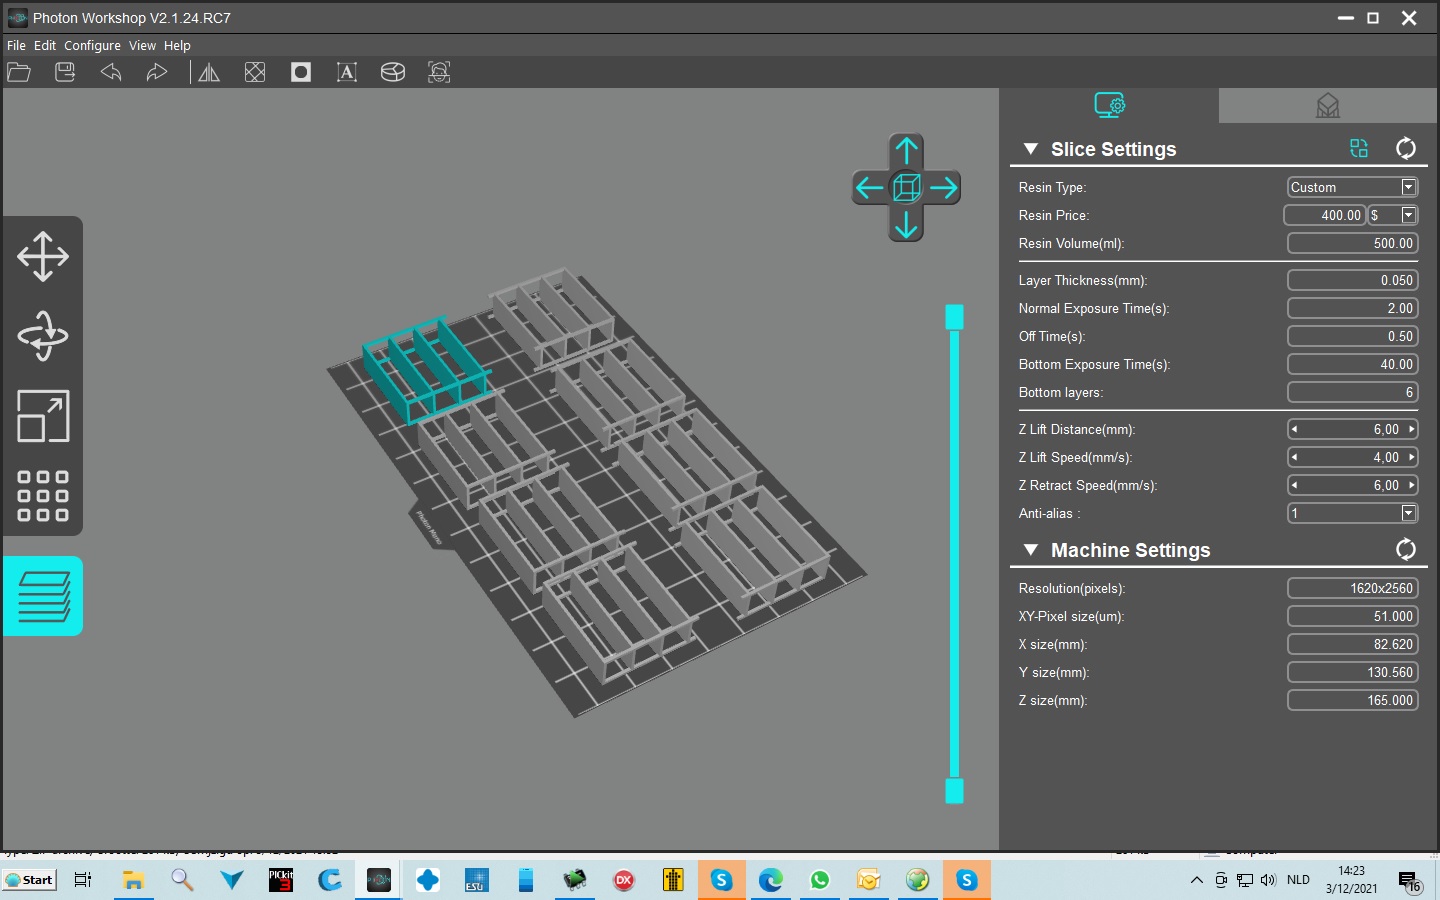The height and width of the screenshot is (900, 1440).
Task: Increase Z Lift Distance with right arrow
Action: click(1411, 429)
